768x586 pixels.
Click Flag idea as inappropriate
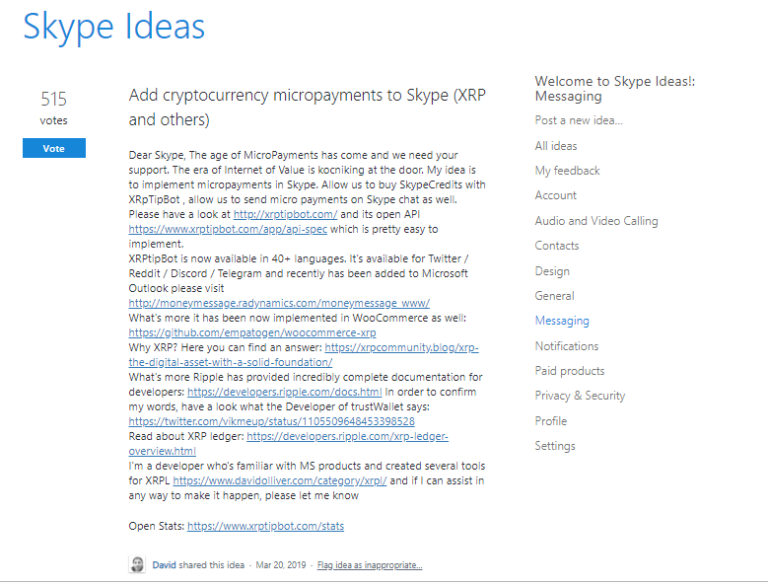[369, 566]
